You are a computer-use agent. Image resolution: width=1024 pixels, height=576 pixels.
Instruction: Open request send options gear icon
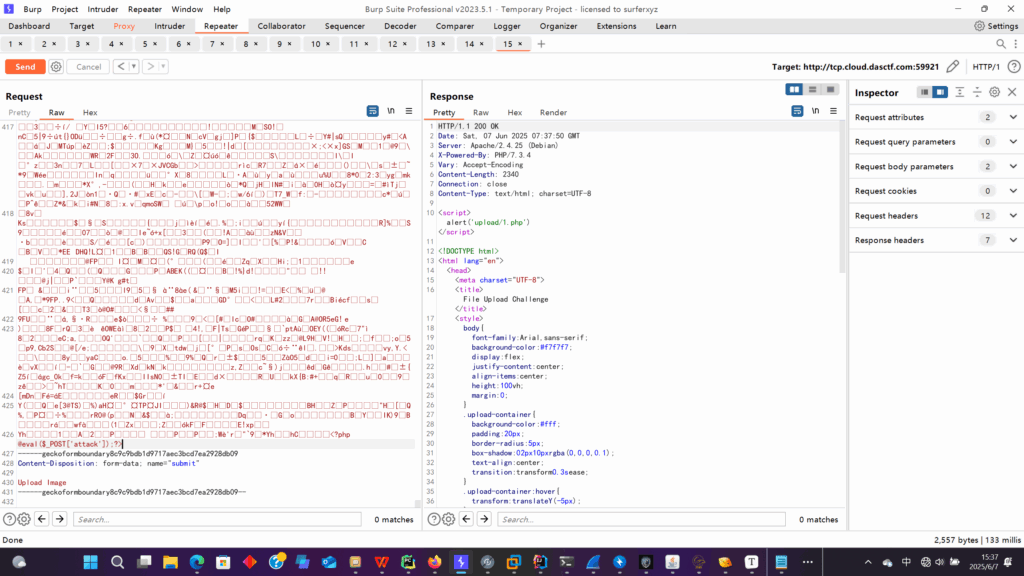[x=56, y=67]
